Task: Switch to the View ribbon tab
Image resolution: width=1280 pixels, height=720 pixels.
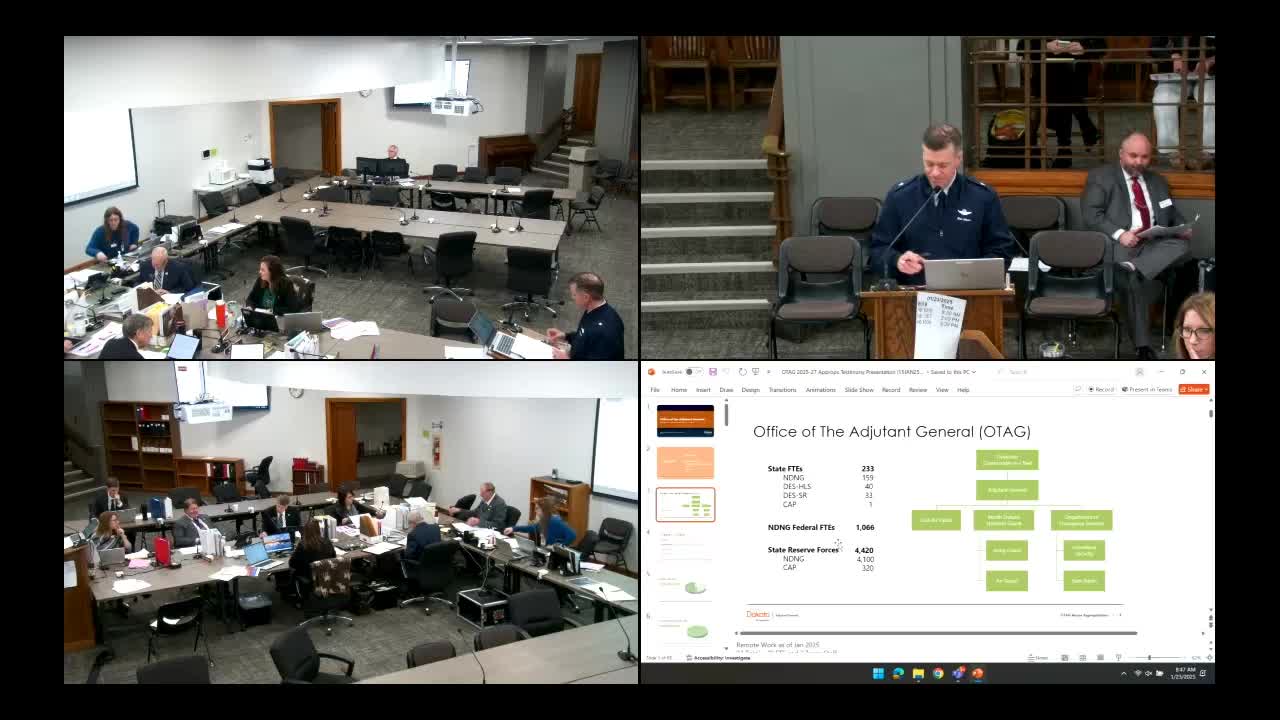Action: pos(942,390)
